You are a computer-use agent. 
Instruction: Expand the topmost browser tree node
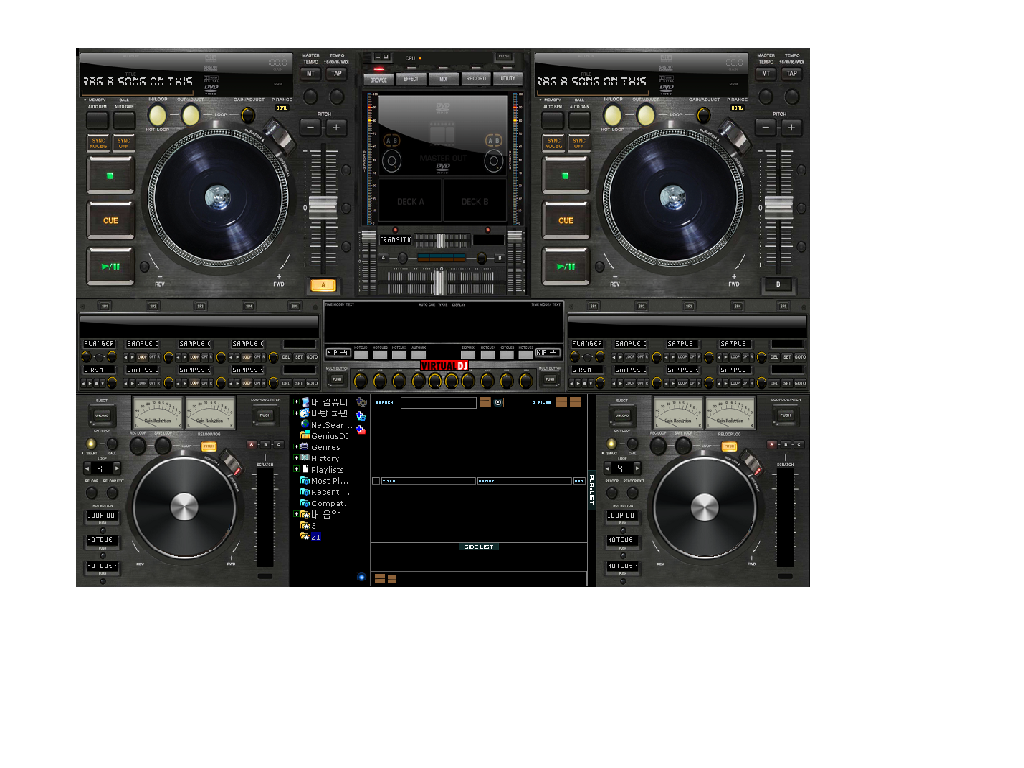[296, 402]
